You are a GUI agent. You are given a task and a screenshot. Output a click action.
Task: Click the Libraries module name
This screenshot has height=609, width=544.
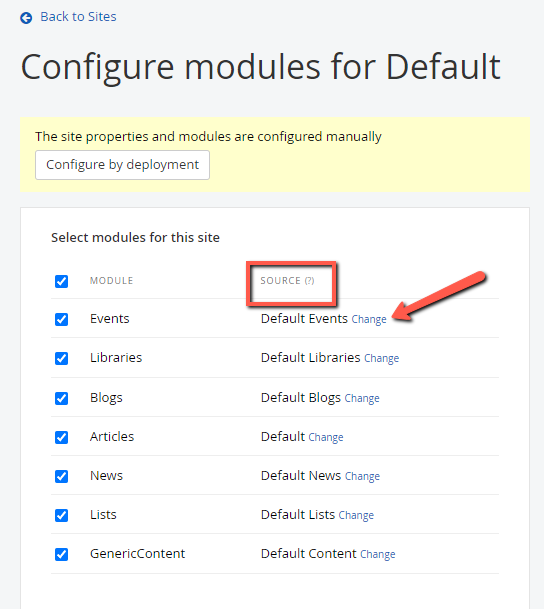pos(116,358)
